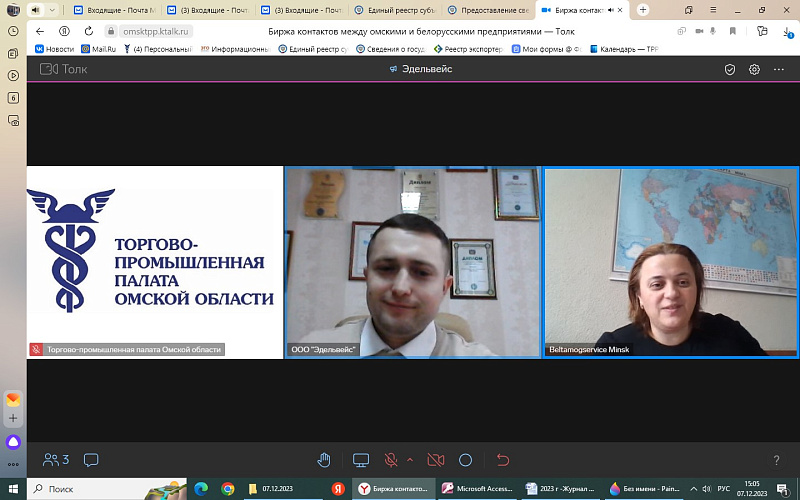Switch to Единый реестр субъектов tab
Screen dimensions: 800x500
(x=397, y=10)
